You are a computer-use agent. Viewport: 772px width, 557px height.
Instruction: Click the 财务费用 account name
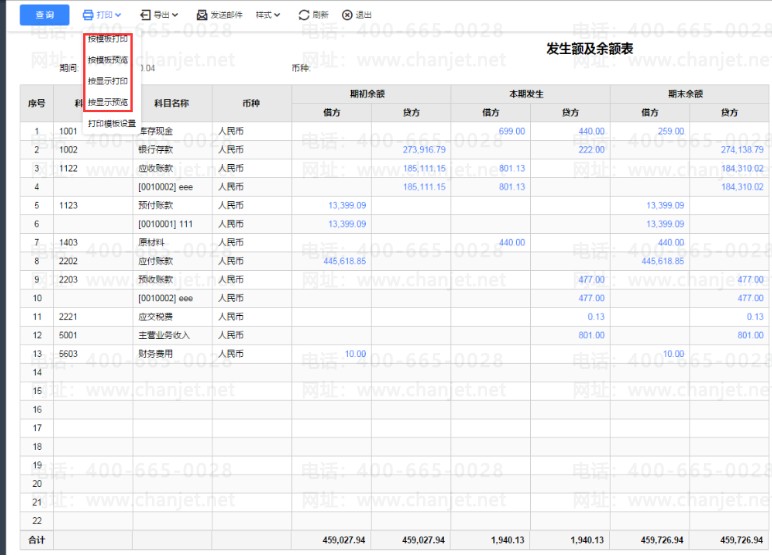coord(156,354)
